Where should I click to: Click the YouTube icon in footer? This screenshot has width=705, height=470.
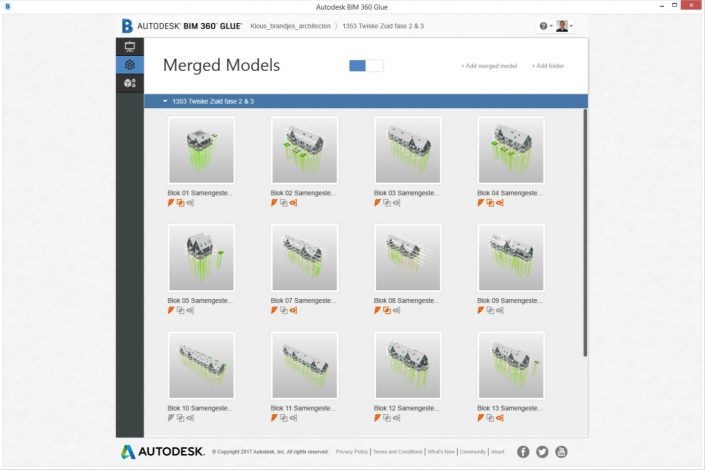coord(562,452)
